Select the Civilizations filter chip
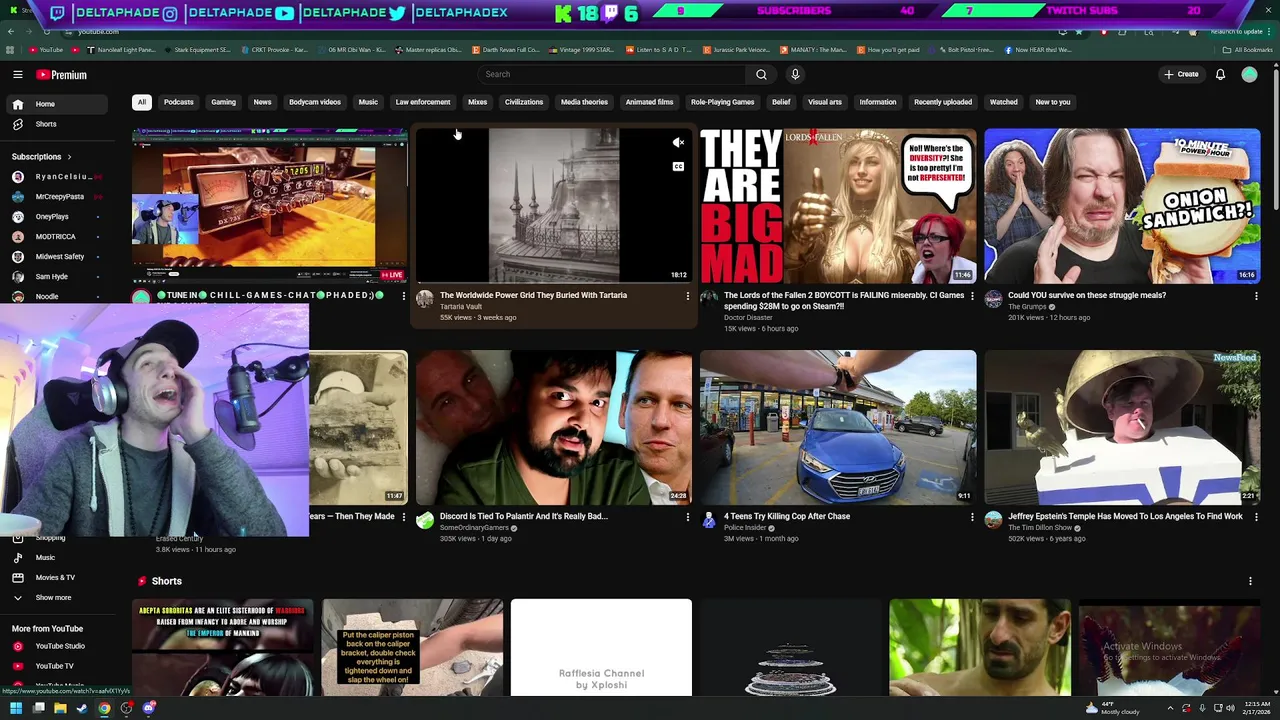Screen dimensions: 1280x720 tap(524, 102)
